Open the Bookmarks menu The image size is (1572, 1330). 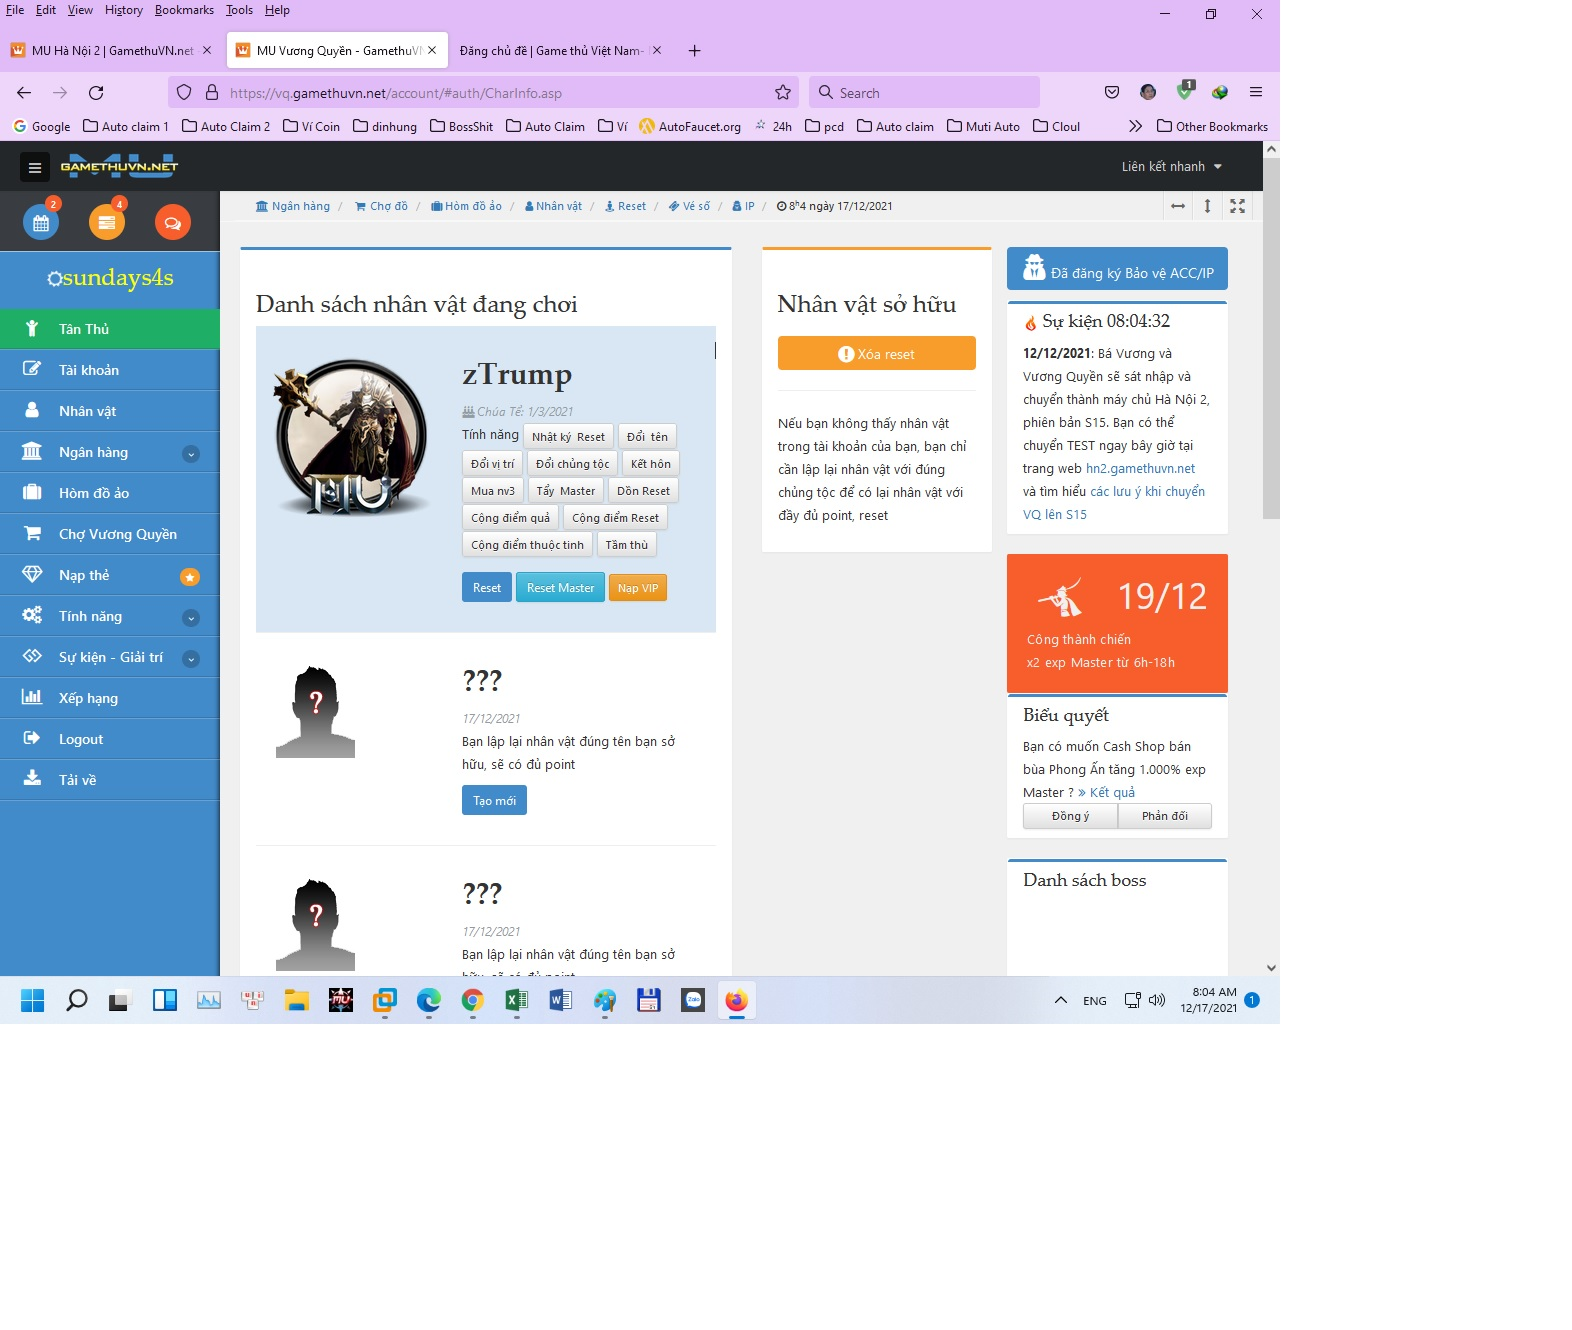coord(184,10)
